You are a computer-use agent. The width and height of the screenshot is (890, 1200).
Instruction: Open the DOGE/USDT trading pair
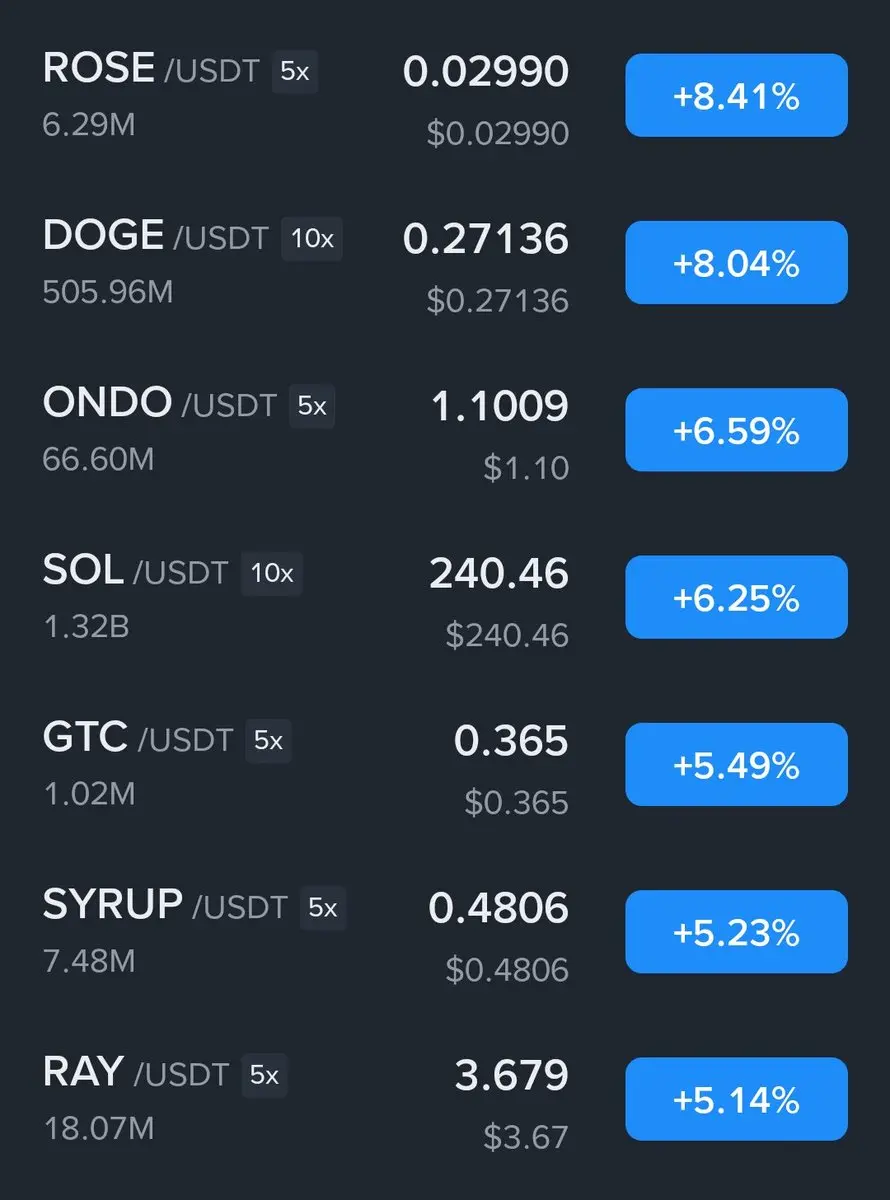(x=156, y=237)
